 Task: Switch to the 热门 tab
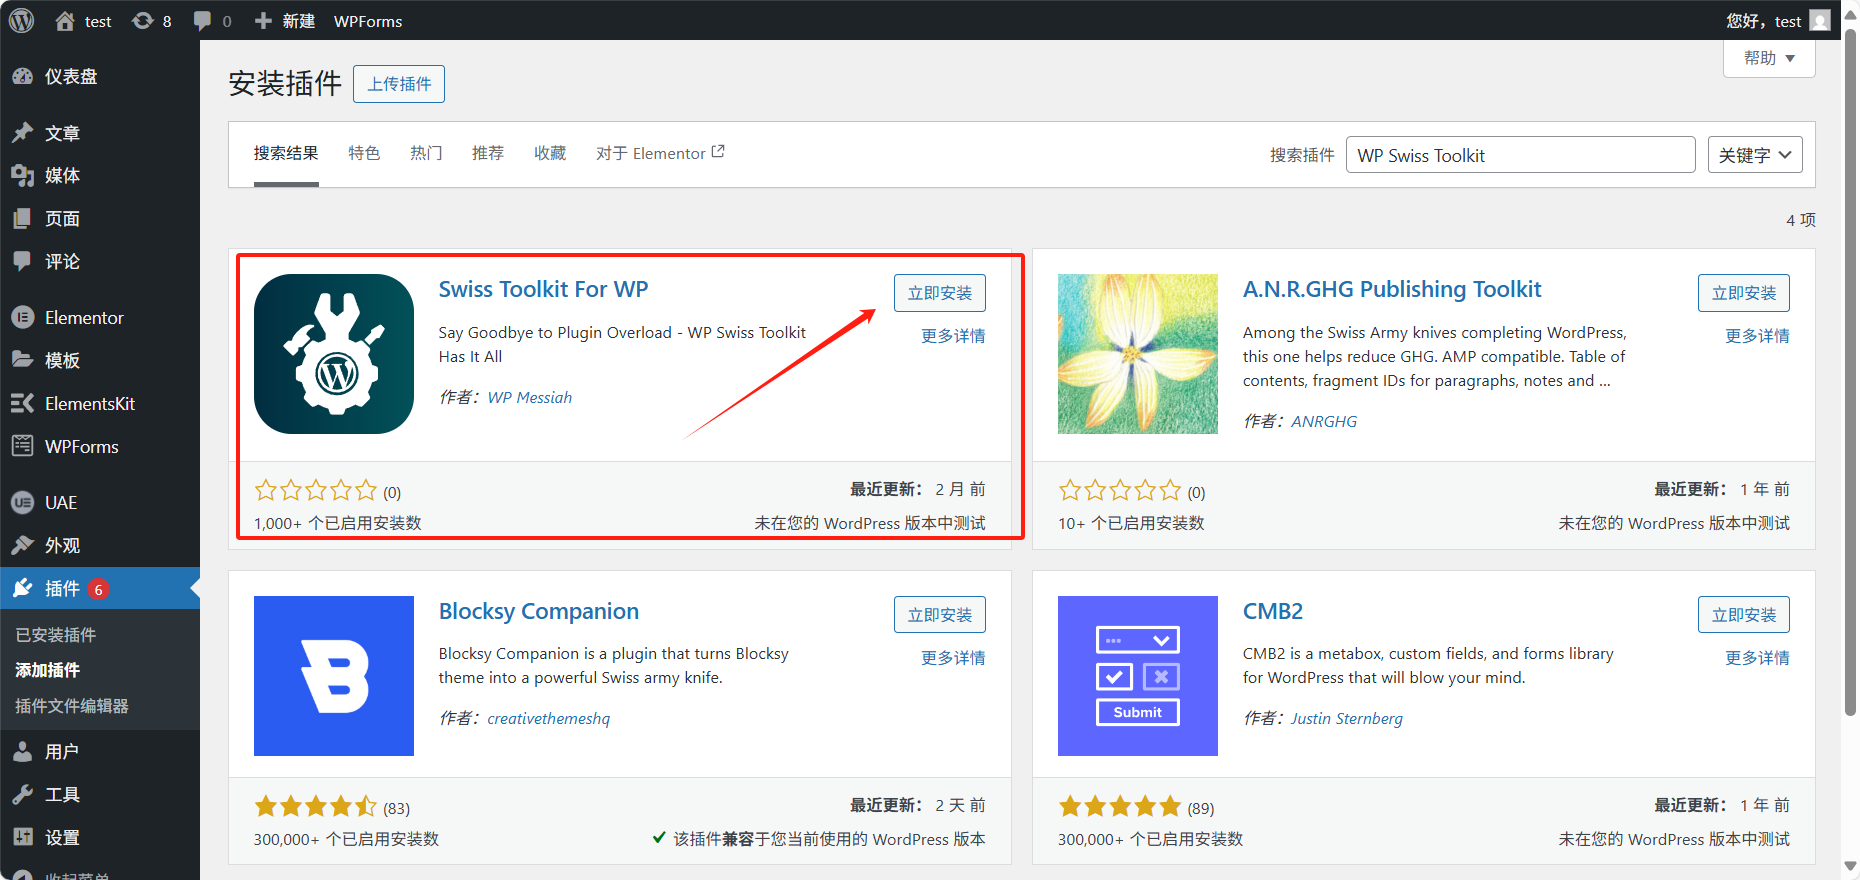coord(426,153)
